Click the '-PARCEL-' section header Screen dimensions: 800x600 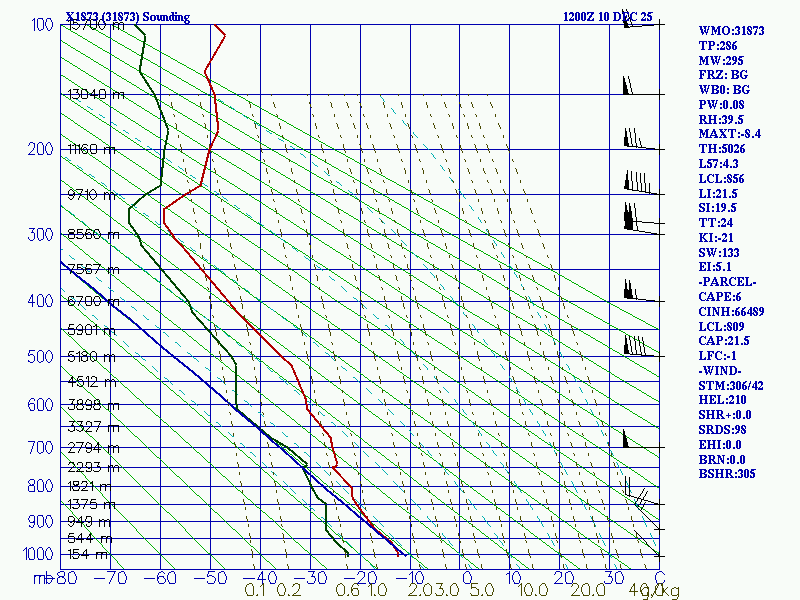[x=727, y=282]
